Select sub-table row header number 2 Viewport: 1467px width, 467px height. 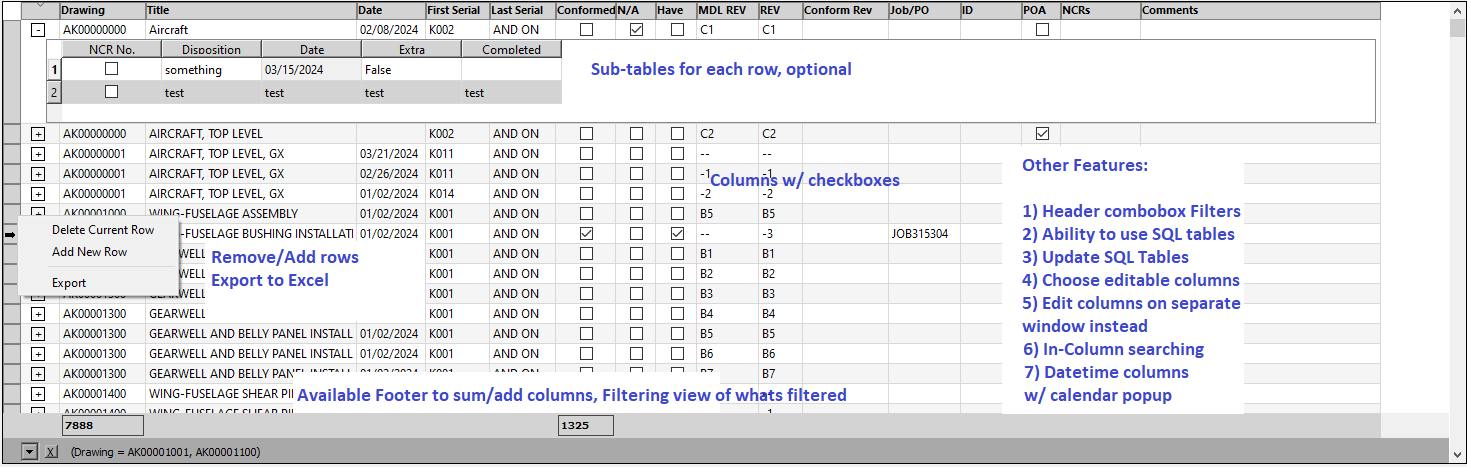[x=55, y=92]
